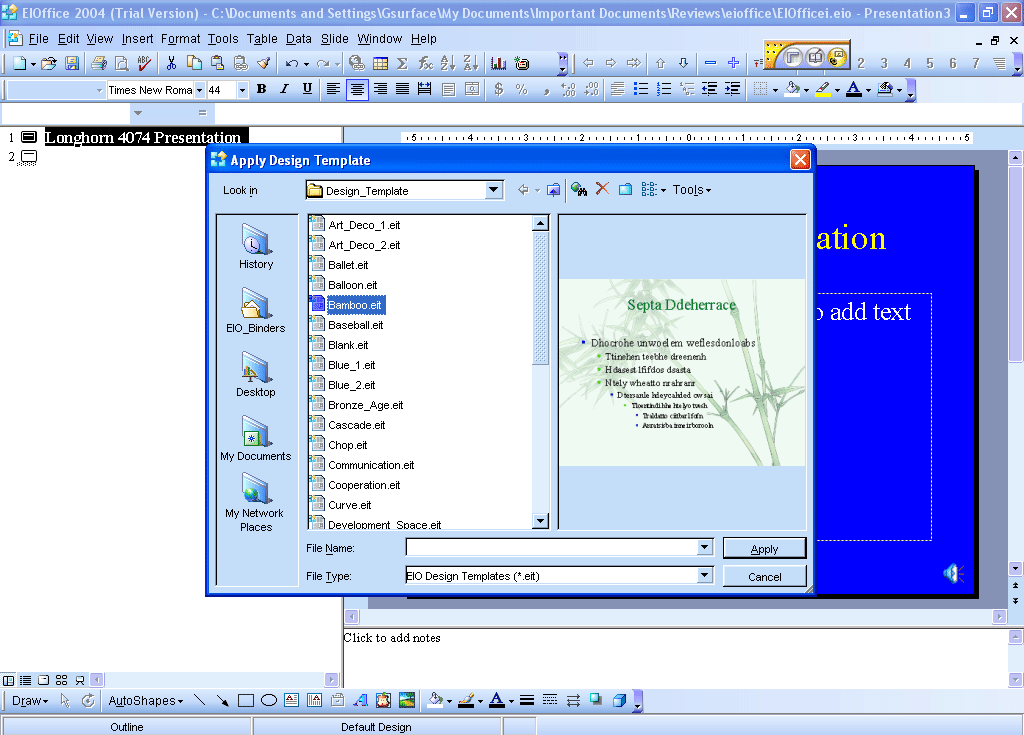
Task: Click the currency dollar format icon
Action: click(499, 90)
